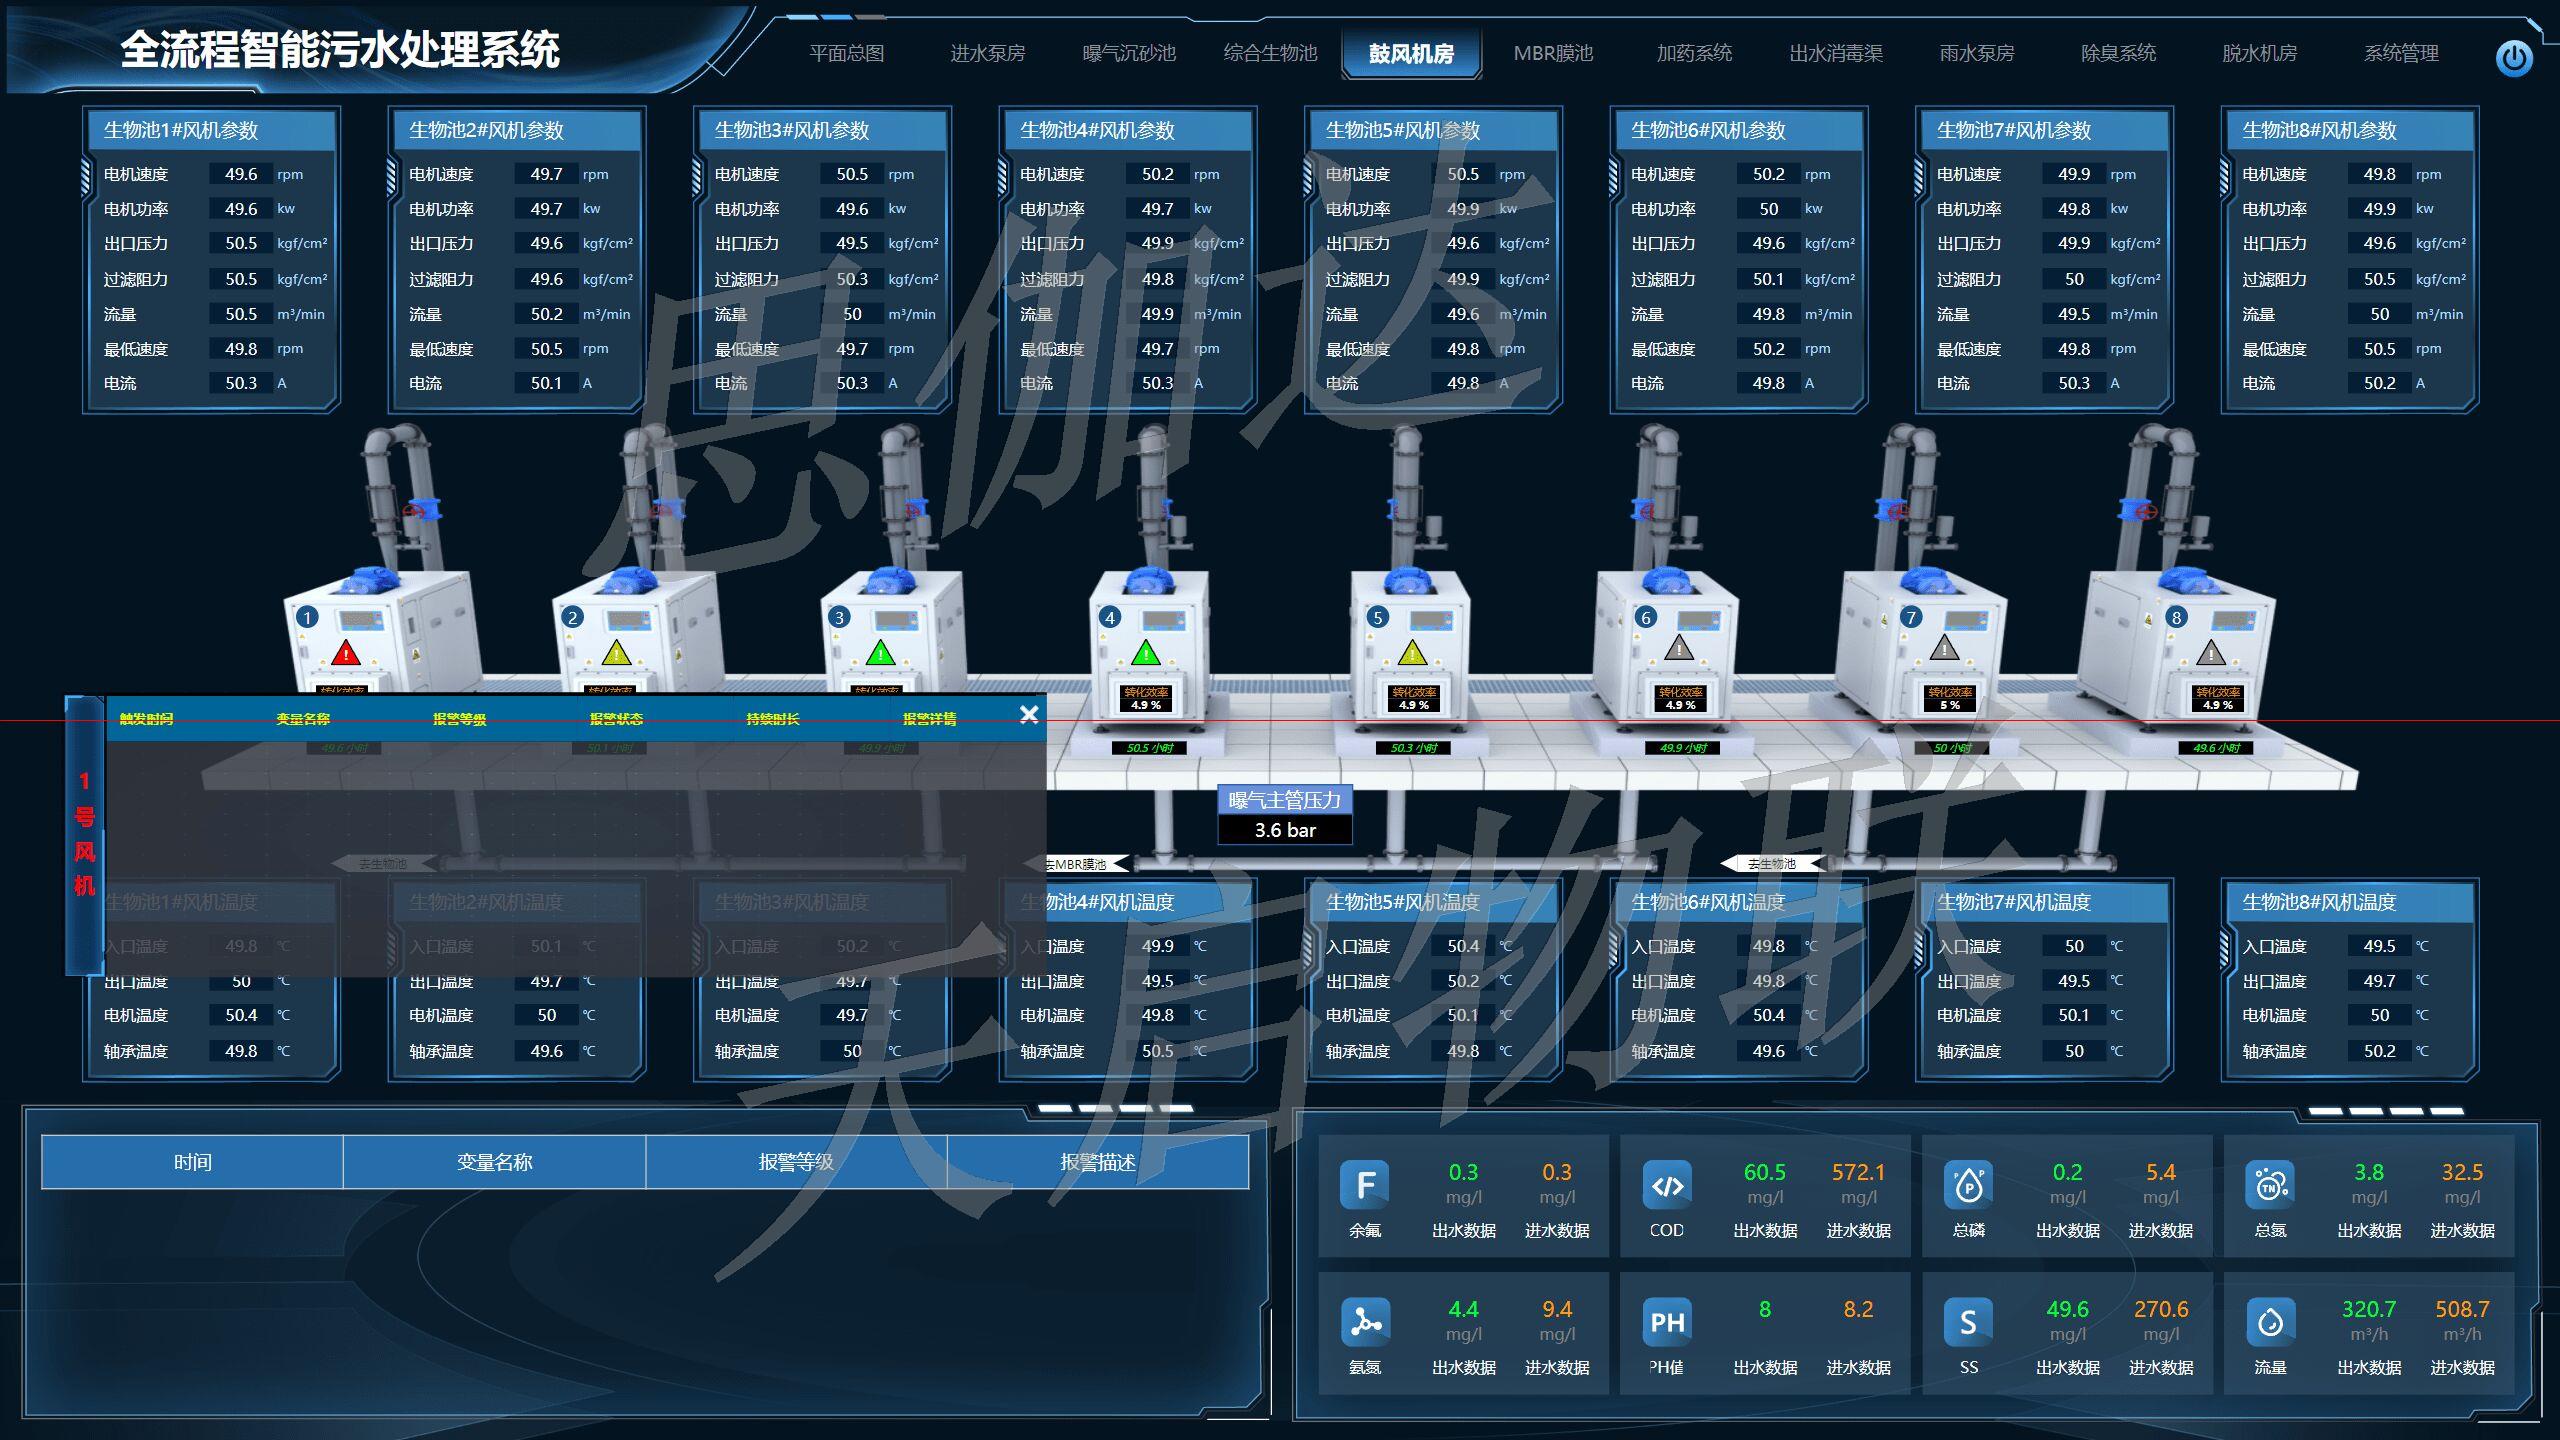Viewport: 2560px width, 1440px height.
Task: Click 生物池6# 电机功率 value 50
Action: [1769, 209]
